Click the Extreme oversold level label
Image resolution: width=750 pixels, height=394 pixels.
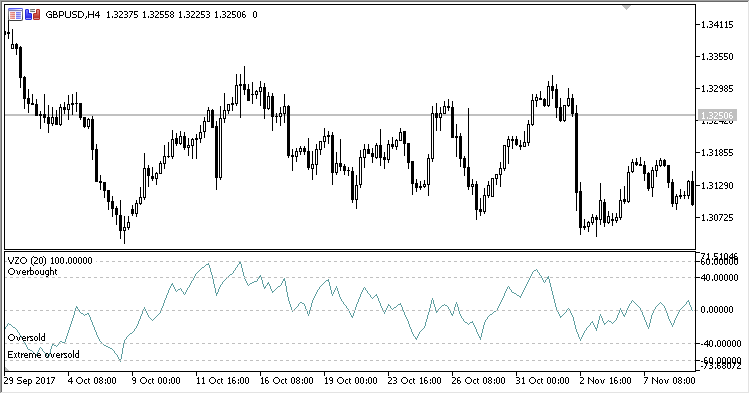click(44, 355)
